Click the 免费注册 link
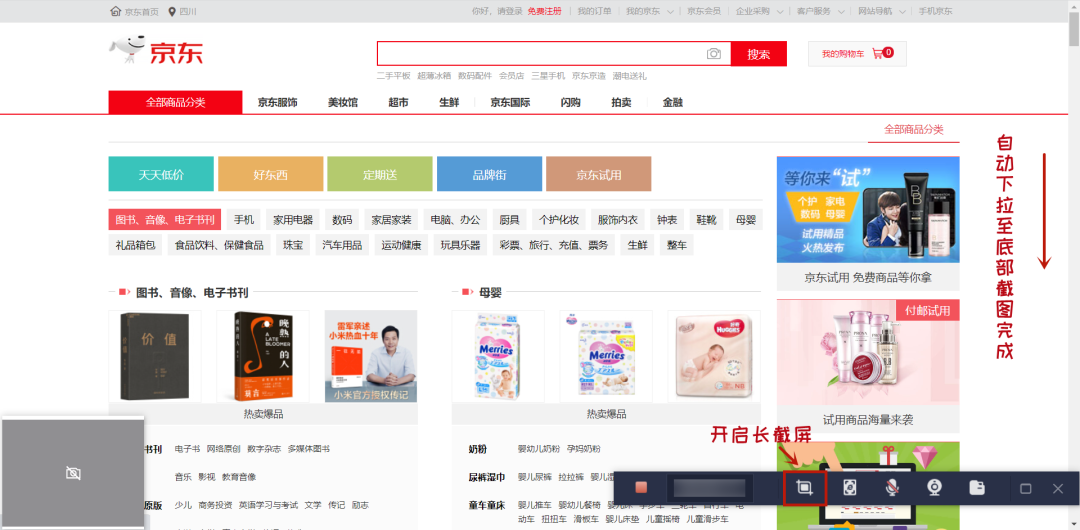This screenshot has width=1080, height=530. coord(544,11)
